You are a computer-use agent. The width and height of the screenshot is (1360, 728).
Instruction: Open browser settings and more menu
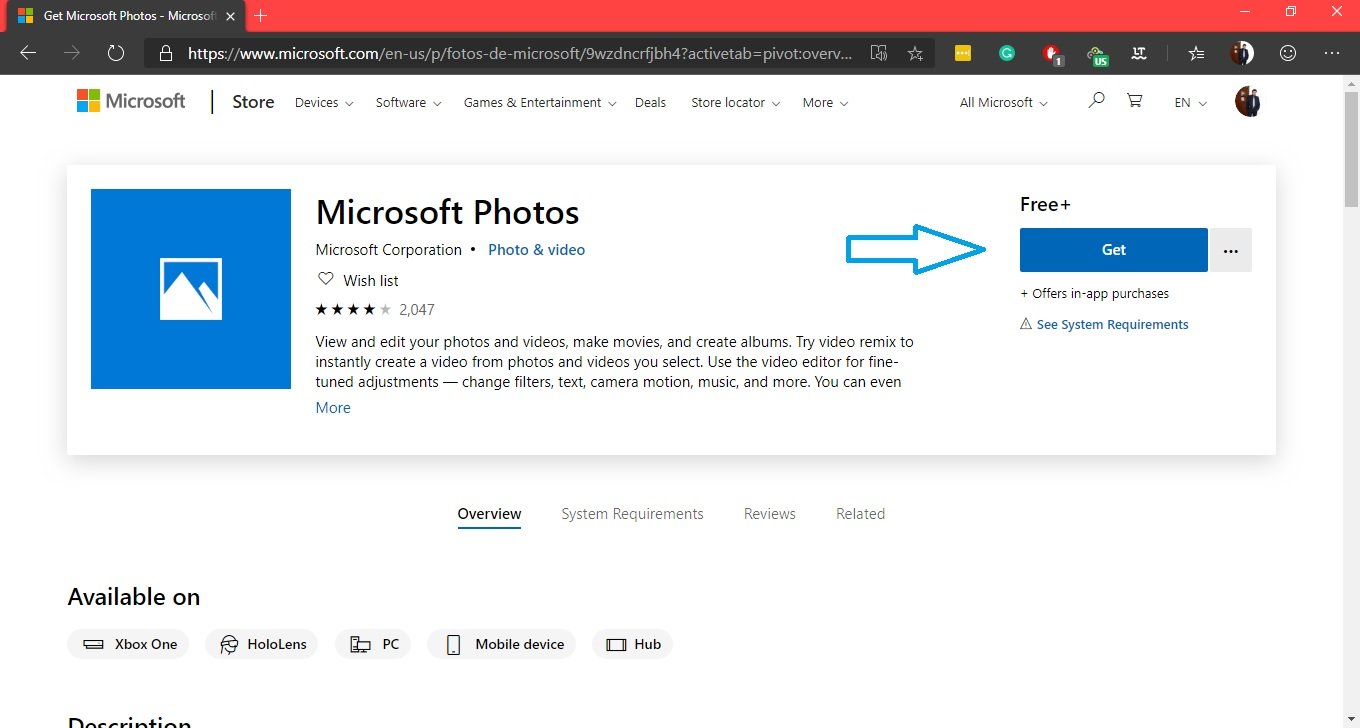click(1331, 53)
